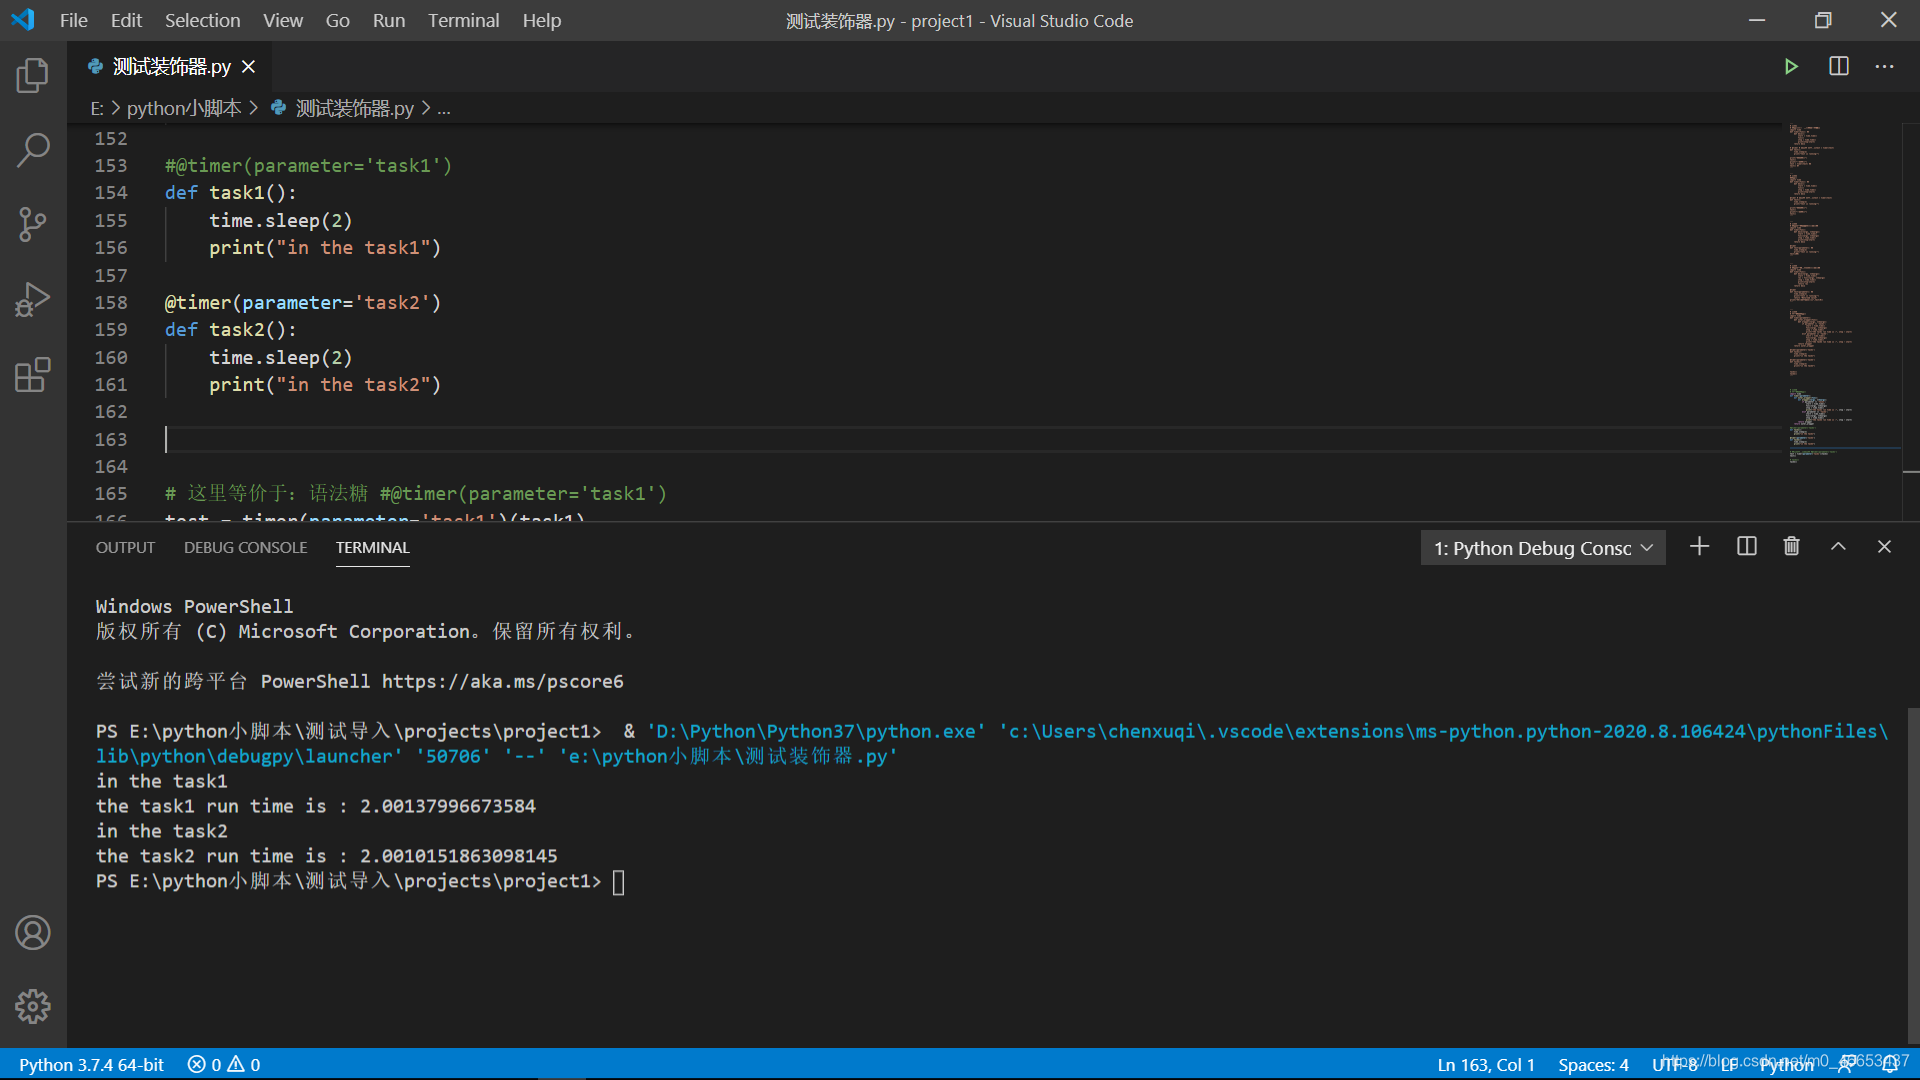Click 'the task1 run time is' output
Viewport: 1920px width, 1080px height.
[316, 807]
